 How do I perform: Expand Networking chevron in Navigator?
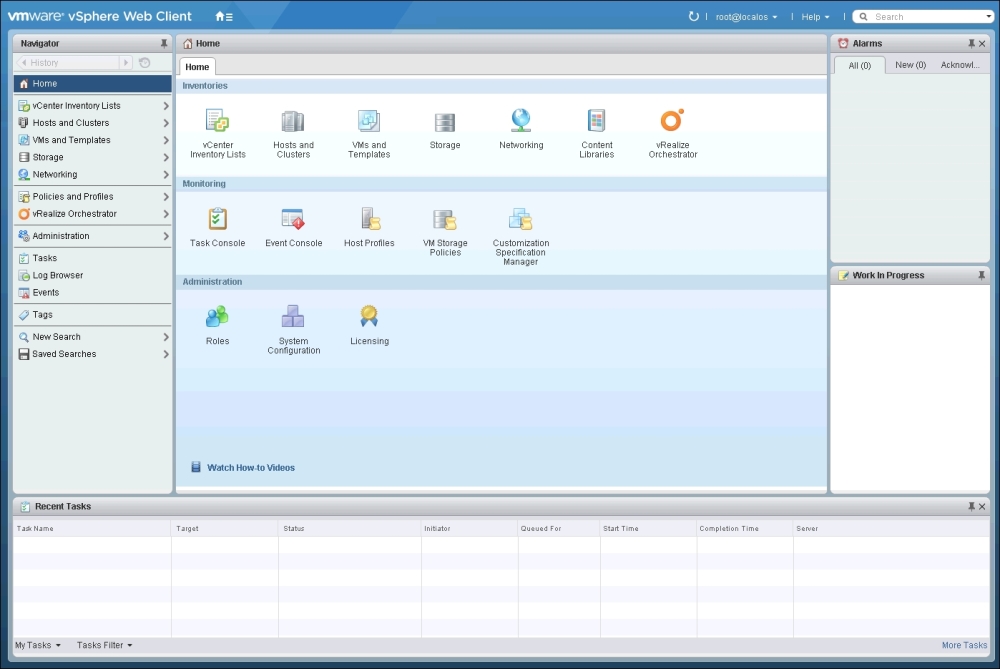point(166,175)
